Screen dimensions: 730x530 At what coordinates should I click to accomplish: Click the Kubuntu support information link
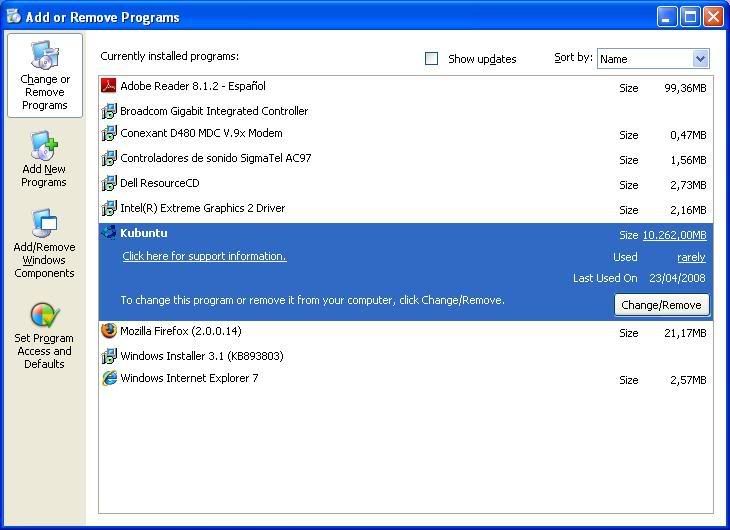click(x=204, y=256)
